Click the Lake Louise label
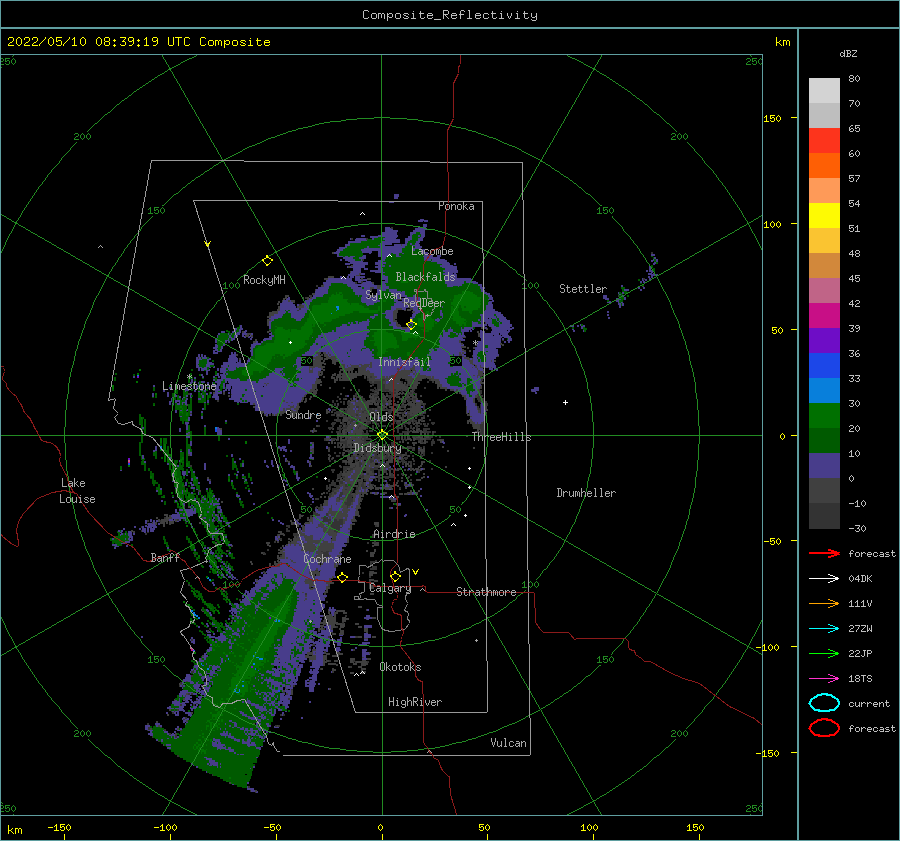 (77, 491)
